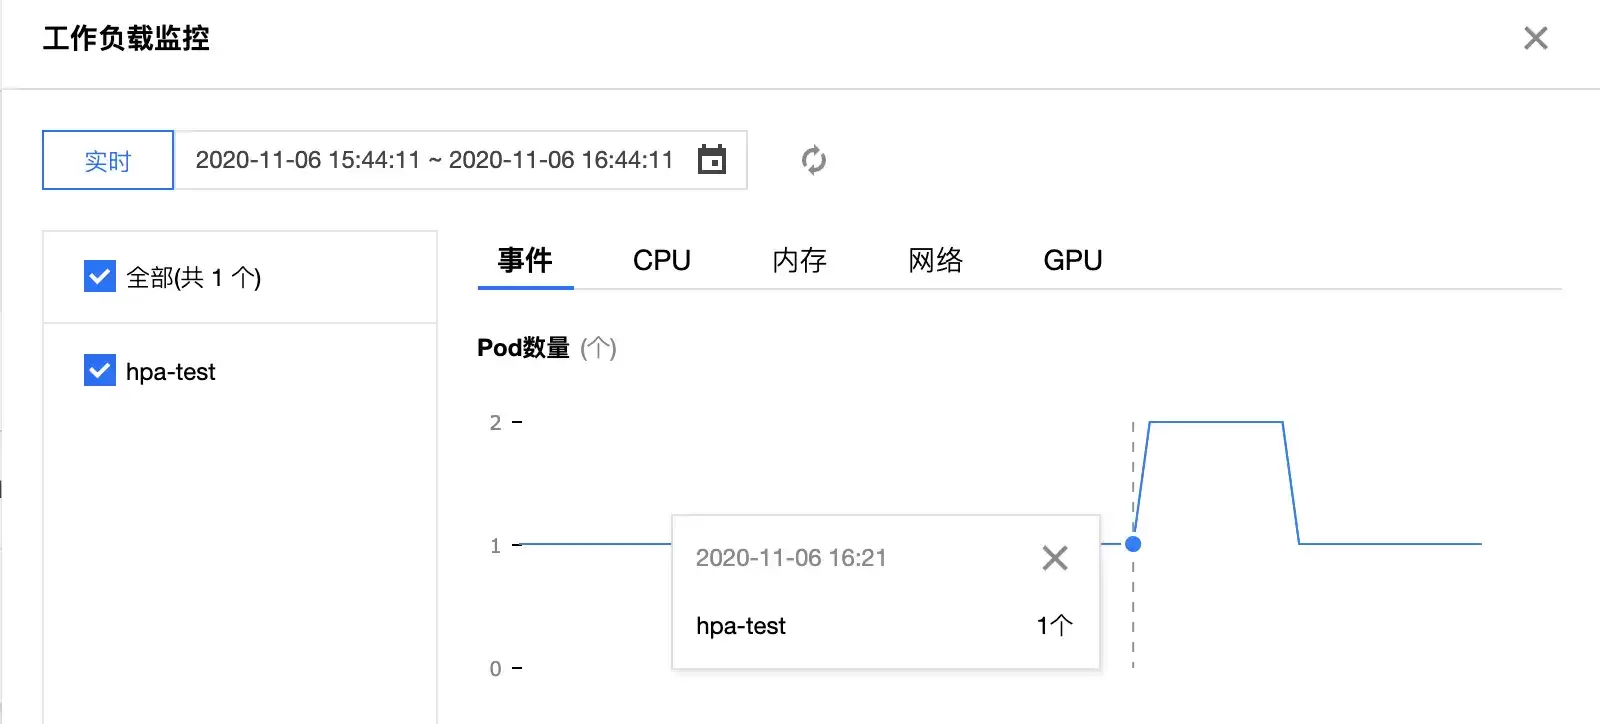1600x724 pixels.
Task: Open the 网络 tab
Action: click(x=936, y=260)
